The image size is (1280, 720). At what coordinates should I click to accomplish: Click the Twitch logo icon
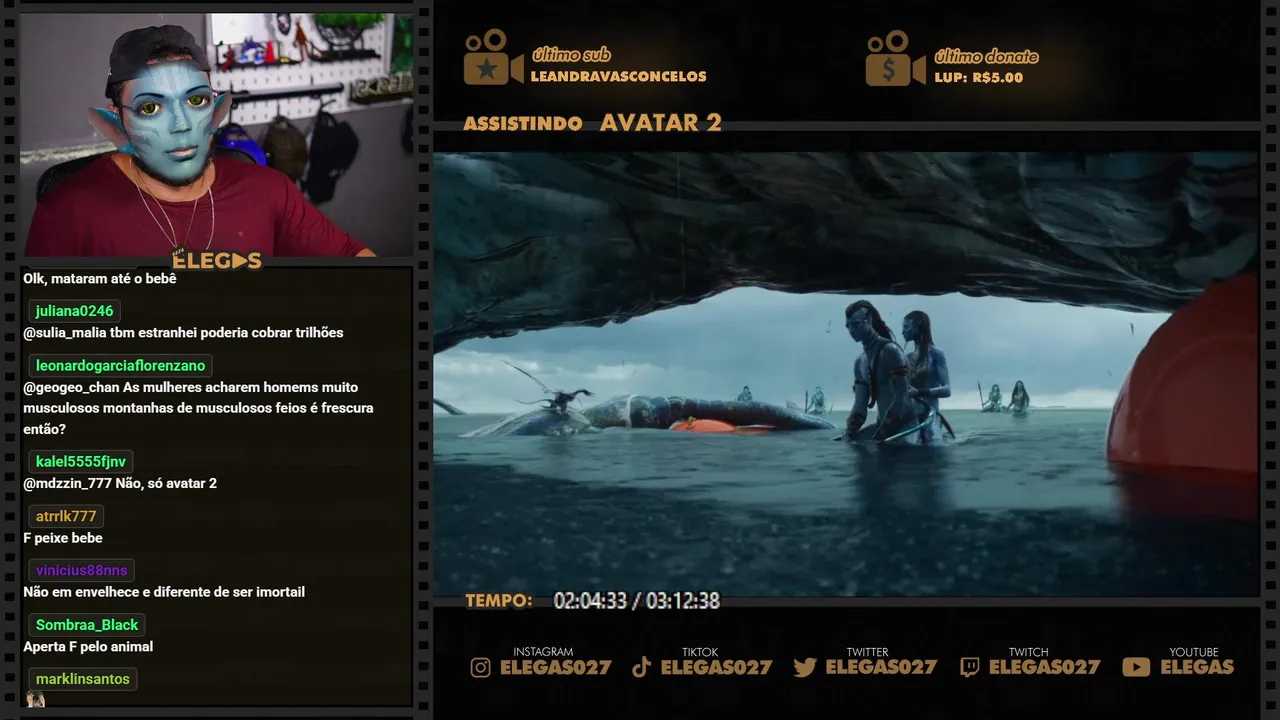point(969,667)
